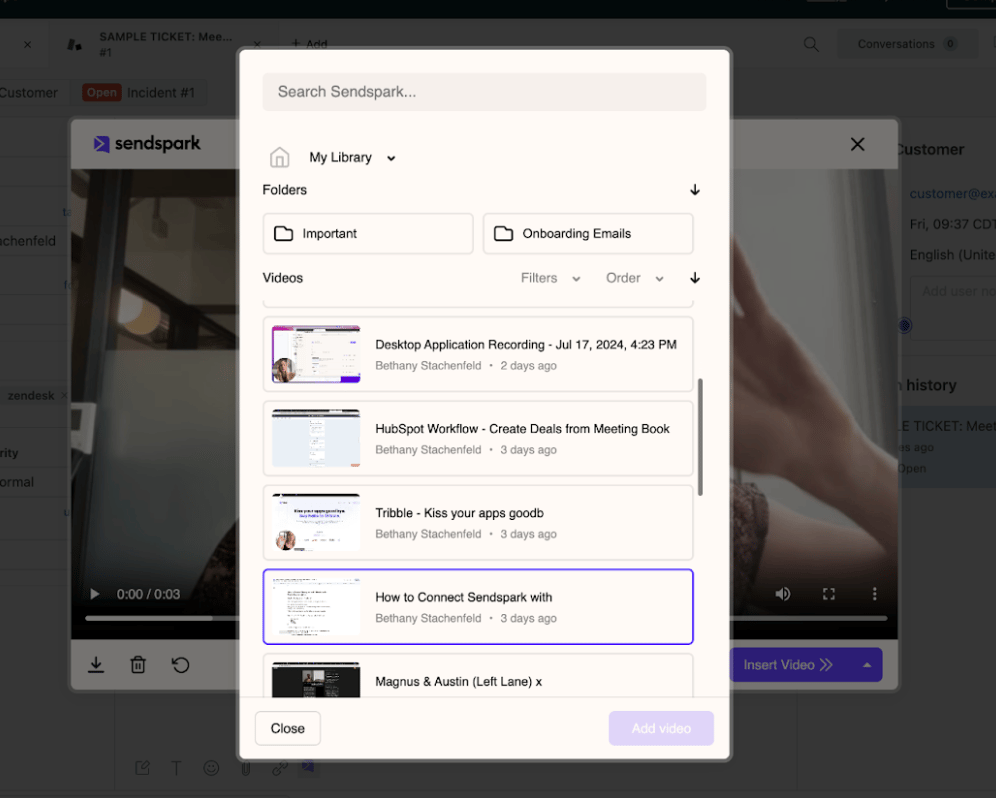Click the video list scrollbar
The image size is (996, 798).
click(700, 437)
